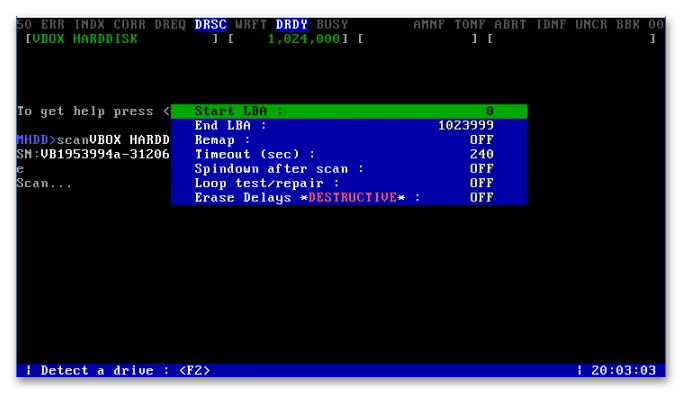This screenshot has height=393, width=682.
Task: Toggle Loop test/repair option
Action: click(x=349, y=183)
